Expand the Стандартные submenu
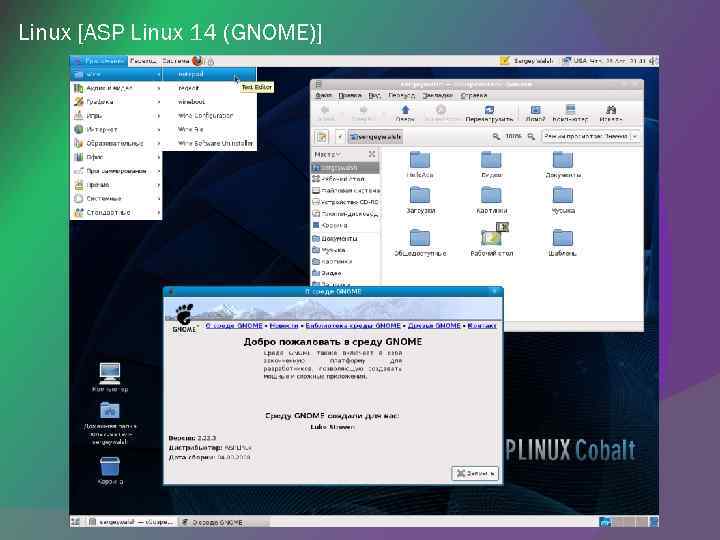Image resolution: width=720 pixels, height=540 pixels. point(116,212)
